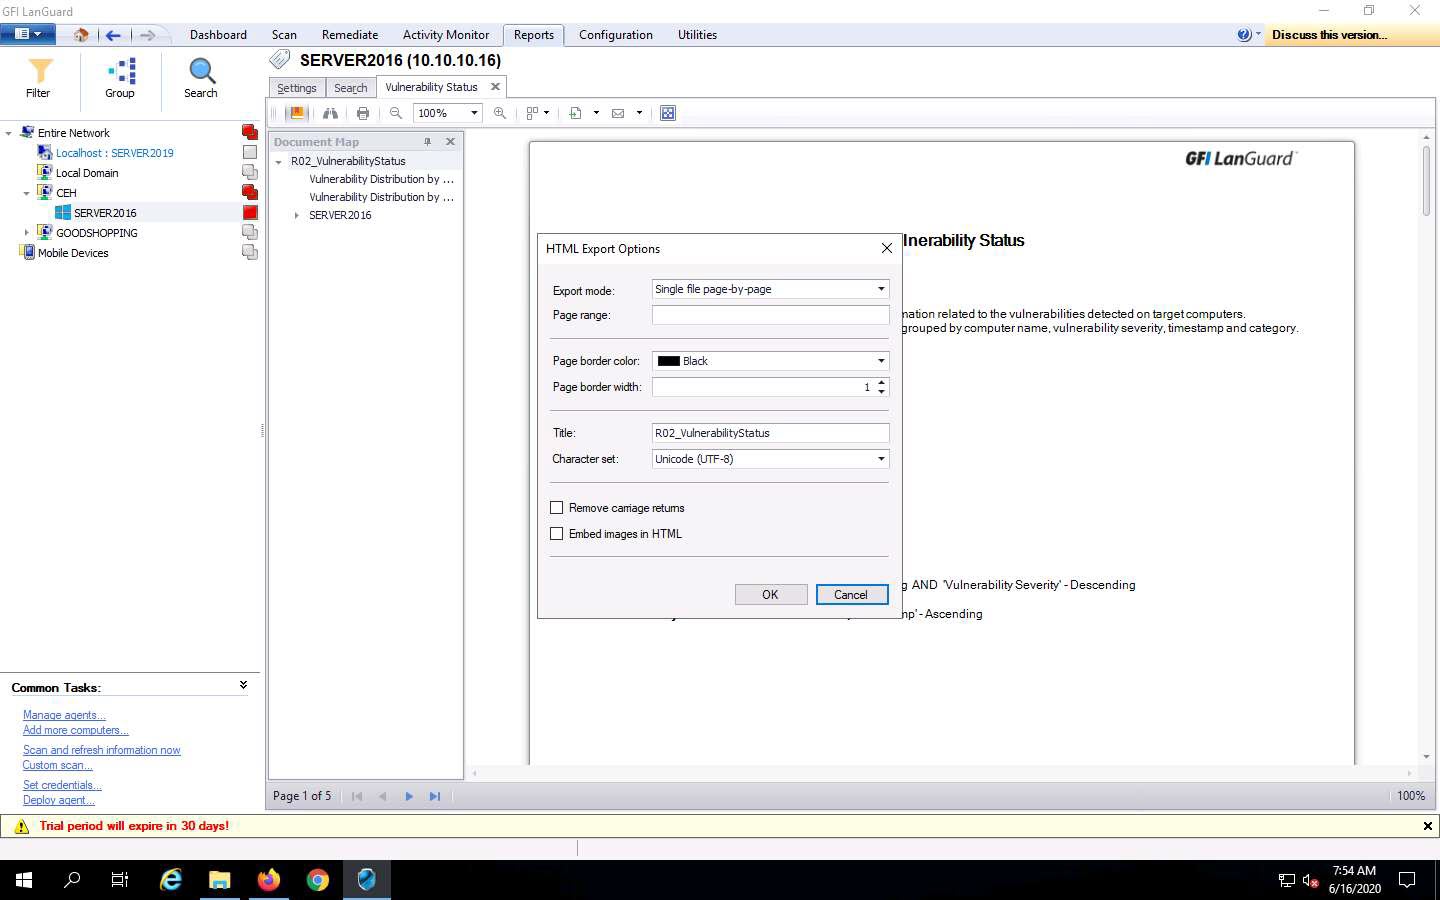The width and height of the screenshot is (1440, 900).
Task: Click the Page range input field
Action: 770,315
